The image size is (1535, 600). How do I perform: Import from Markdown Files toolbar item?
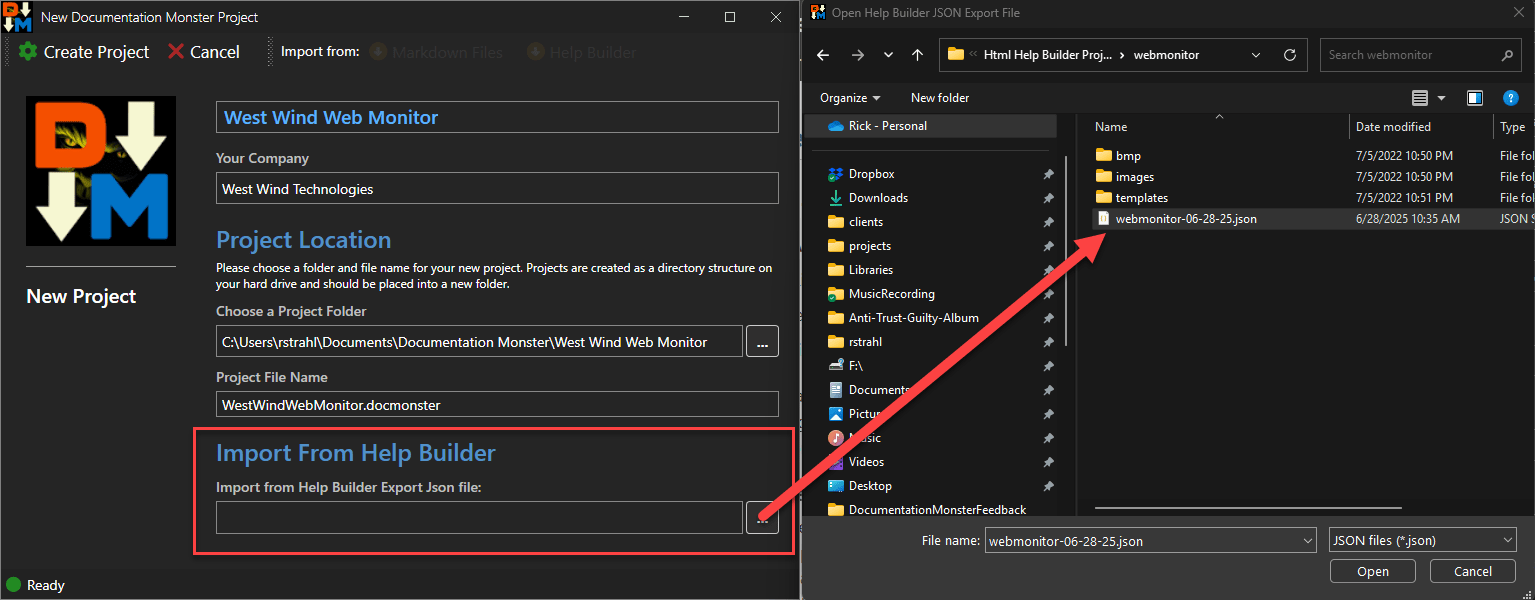click(436, 52)
